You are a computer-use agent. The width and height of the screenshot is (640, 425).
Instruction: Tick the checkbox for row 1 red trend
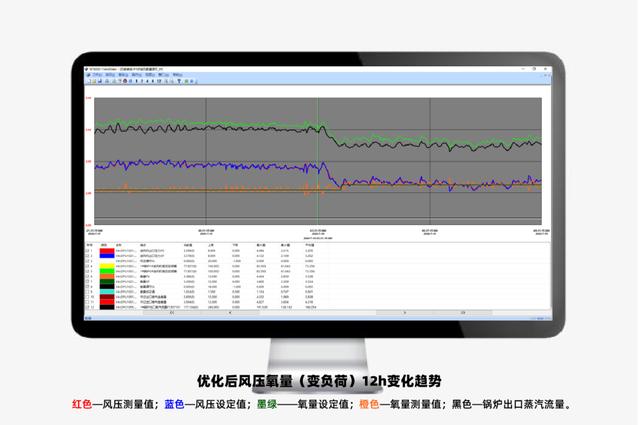88,250
